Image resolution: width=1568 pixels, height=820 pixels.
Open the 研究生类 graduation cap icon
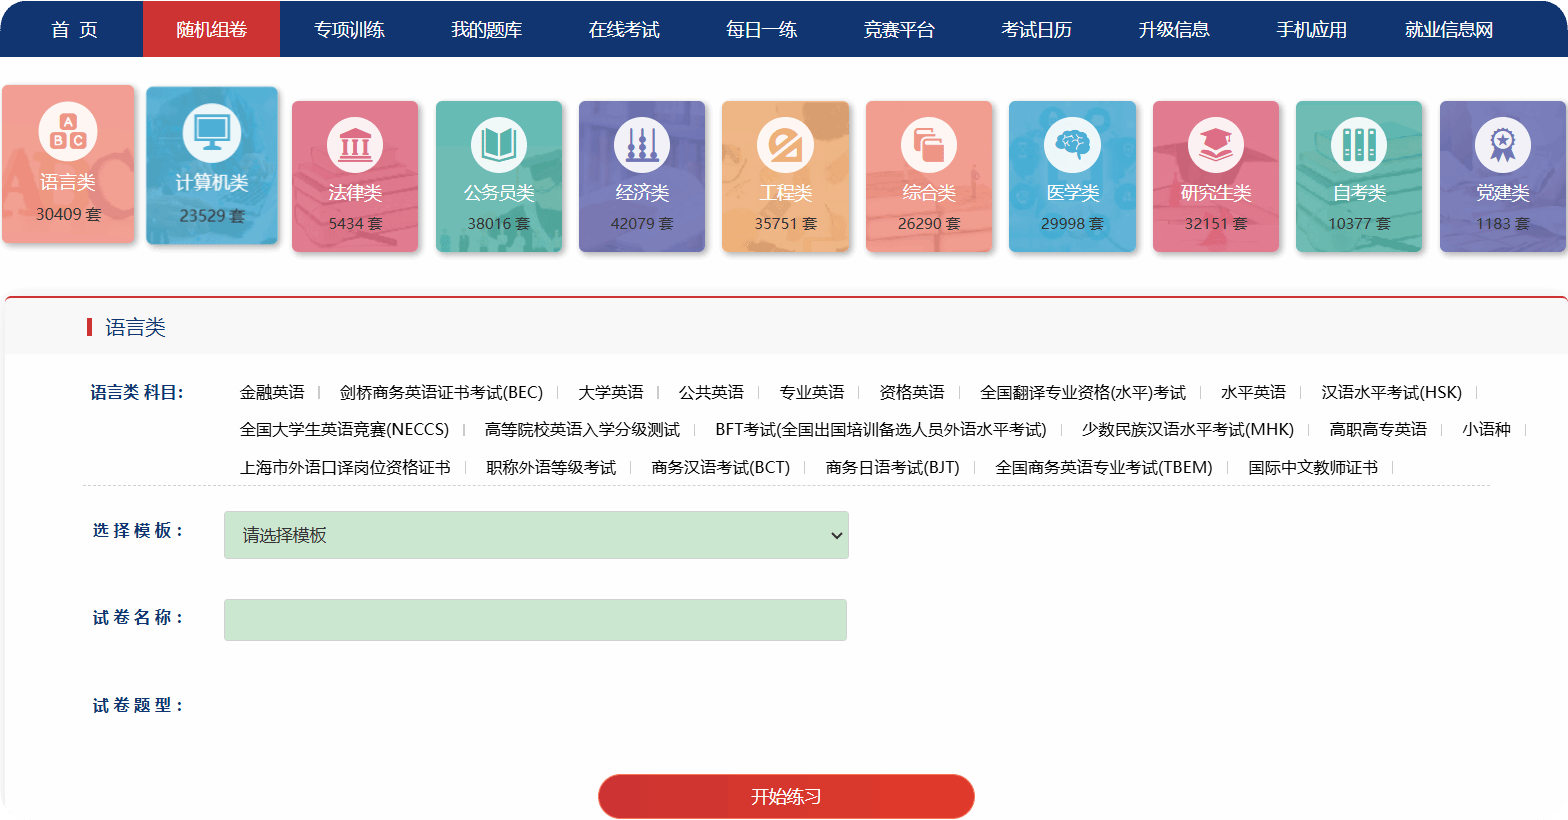point(1216,145)
